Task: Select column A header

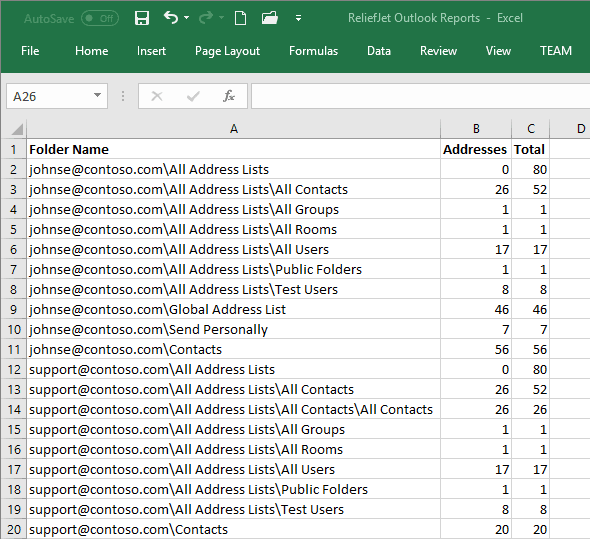Action: point(234,129)
